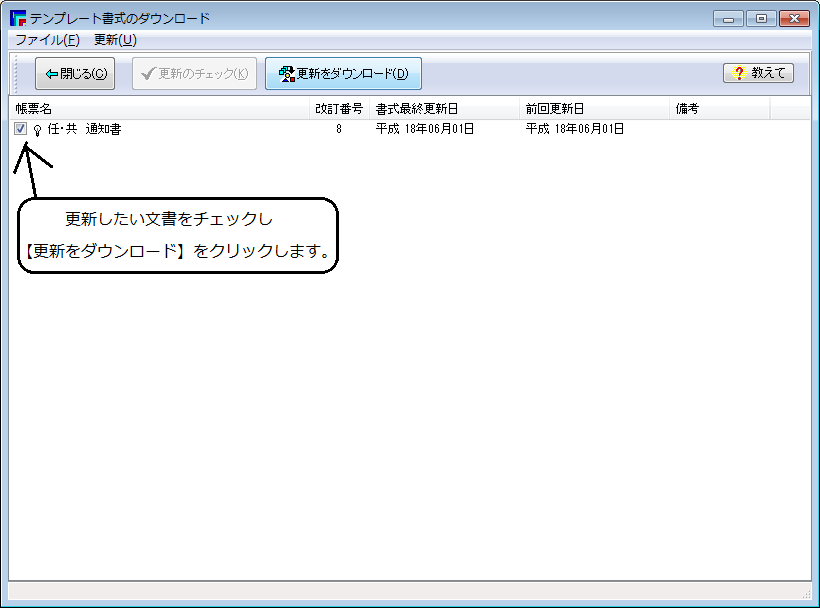Click the download icon on 更新をダウンロード
This screenshot has width=820, height=608.
[286, 74]
